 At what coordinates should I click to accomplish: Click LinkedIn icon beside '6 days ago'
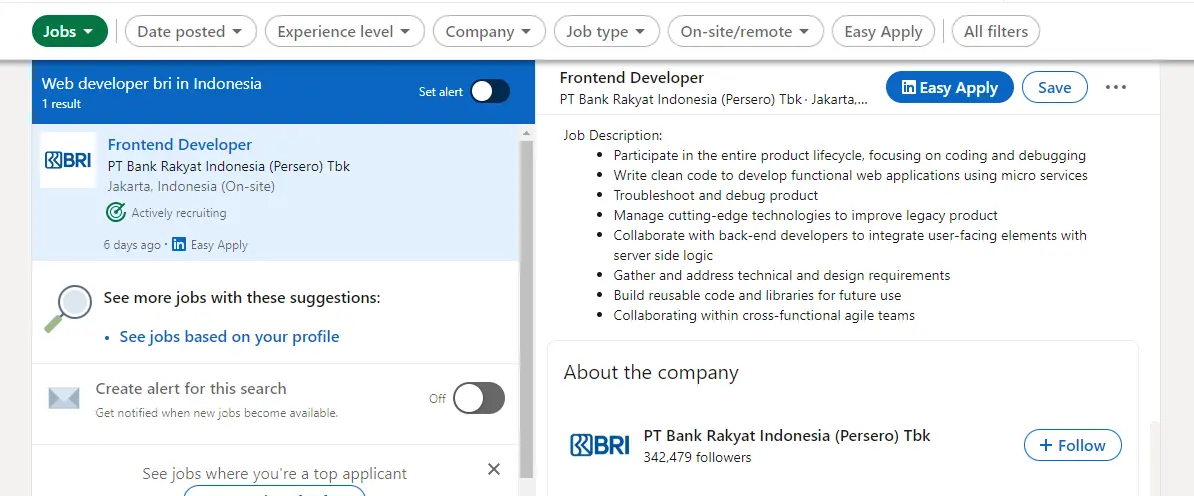pyautogui.click(x=179, y=245)
